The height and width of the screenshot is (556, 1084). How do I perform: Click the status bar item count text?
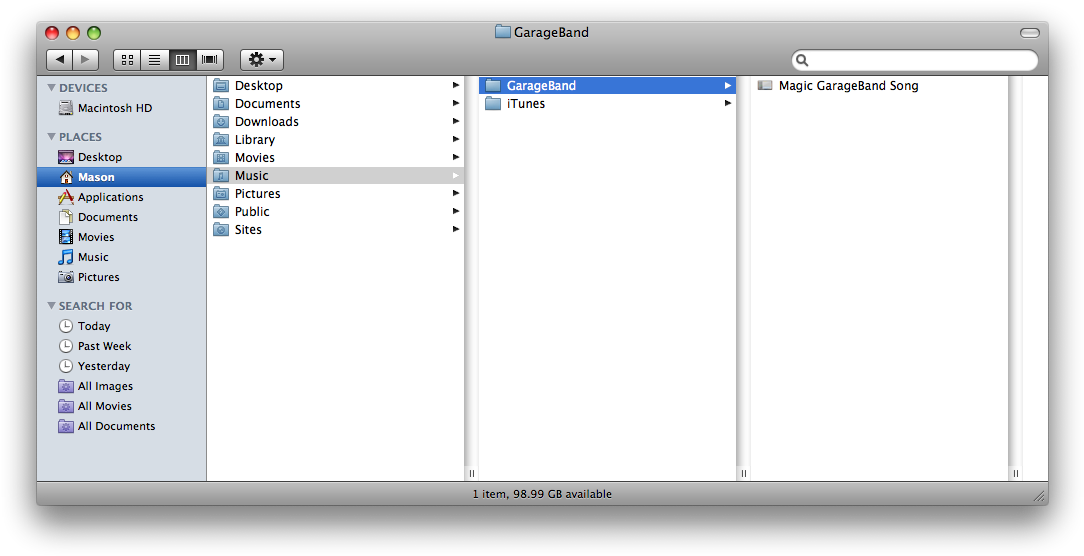click(542, 494)
